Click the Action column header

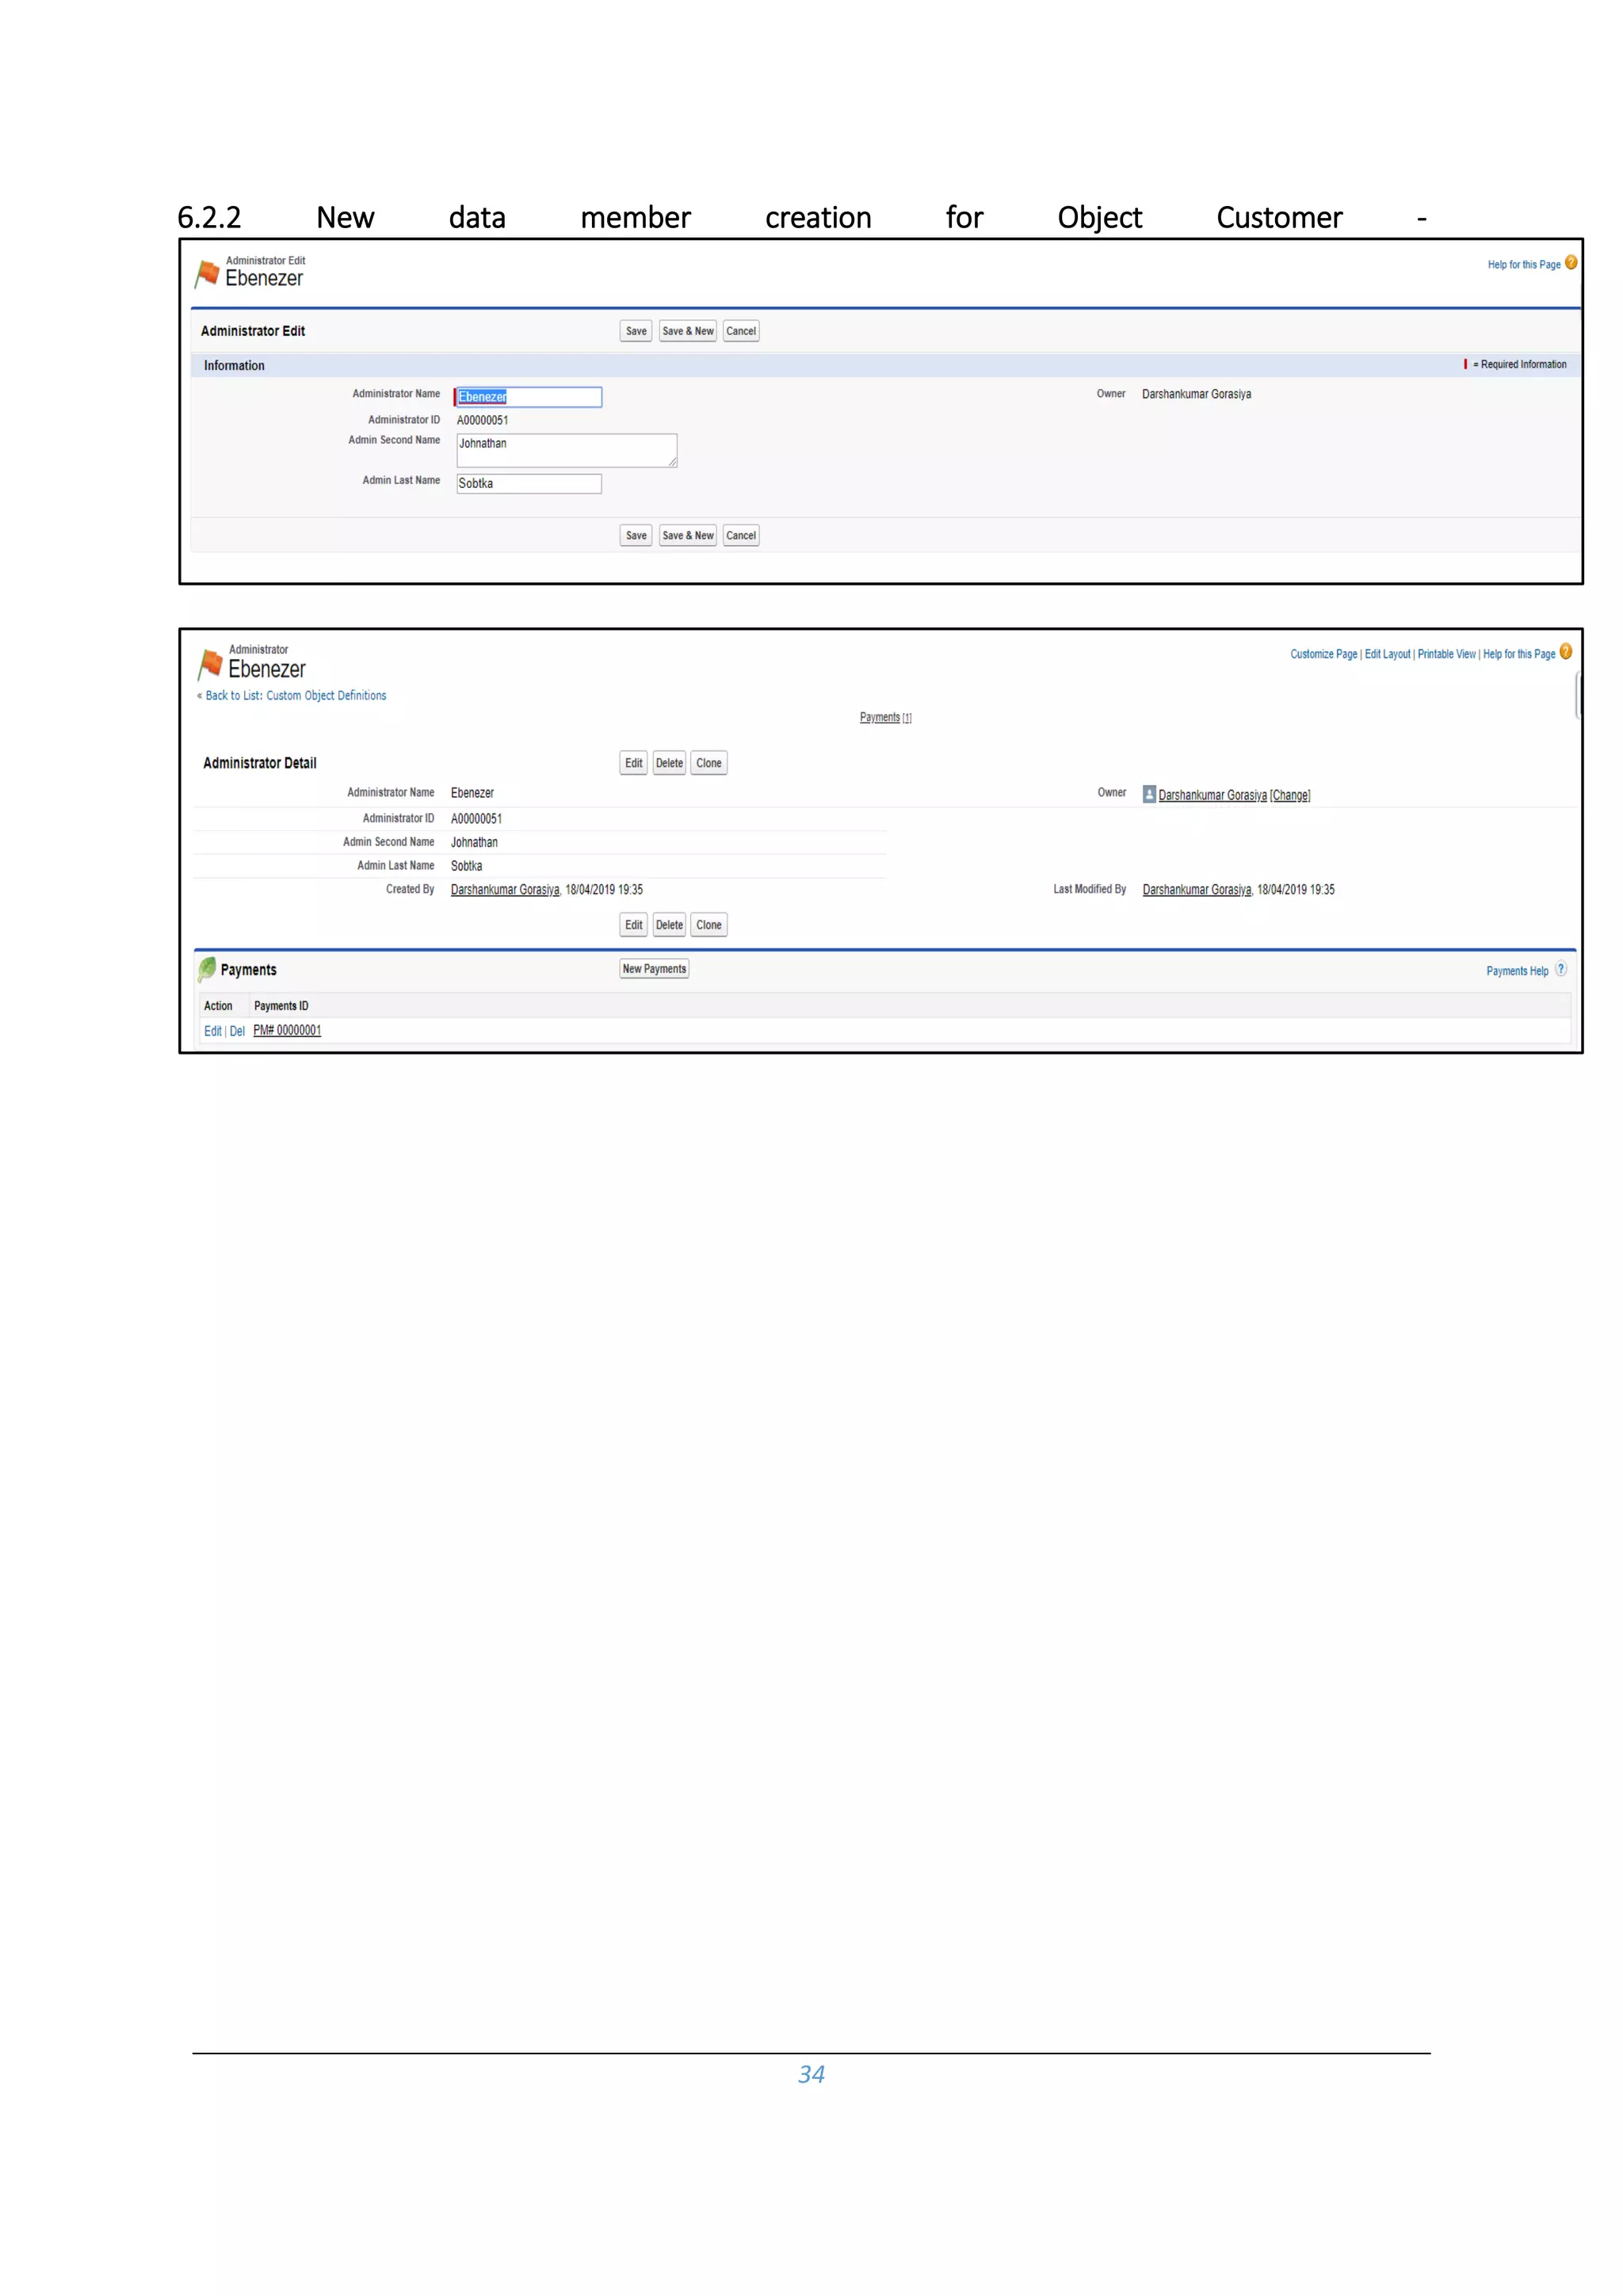[218, 1006]
